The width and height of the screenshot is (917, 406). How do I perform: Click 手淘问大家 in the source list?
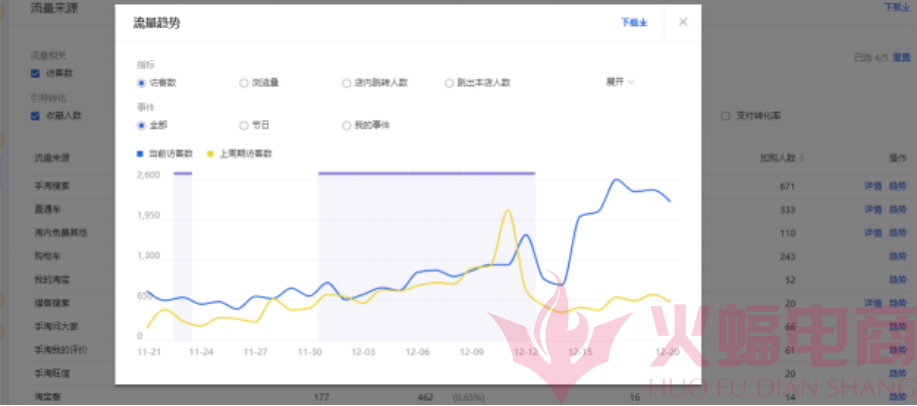(57, 326)
